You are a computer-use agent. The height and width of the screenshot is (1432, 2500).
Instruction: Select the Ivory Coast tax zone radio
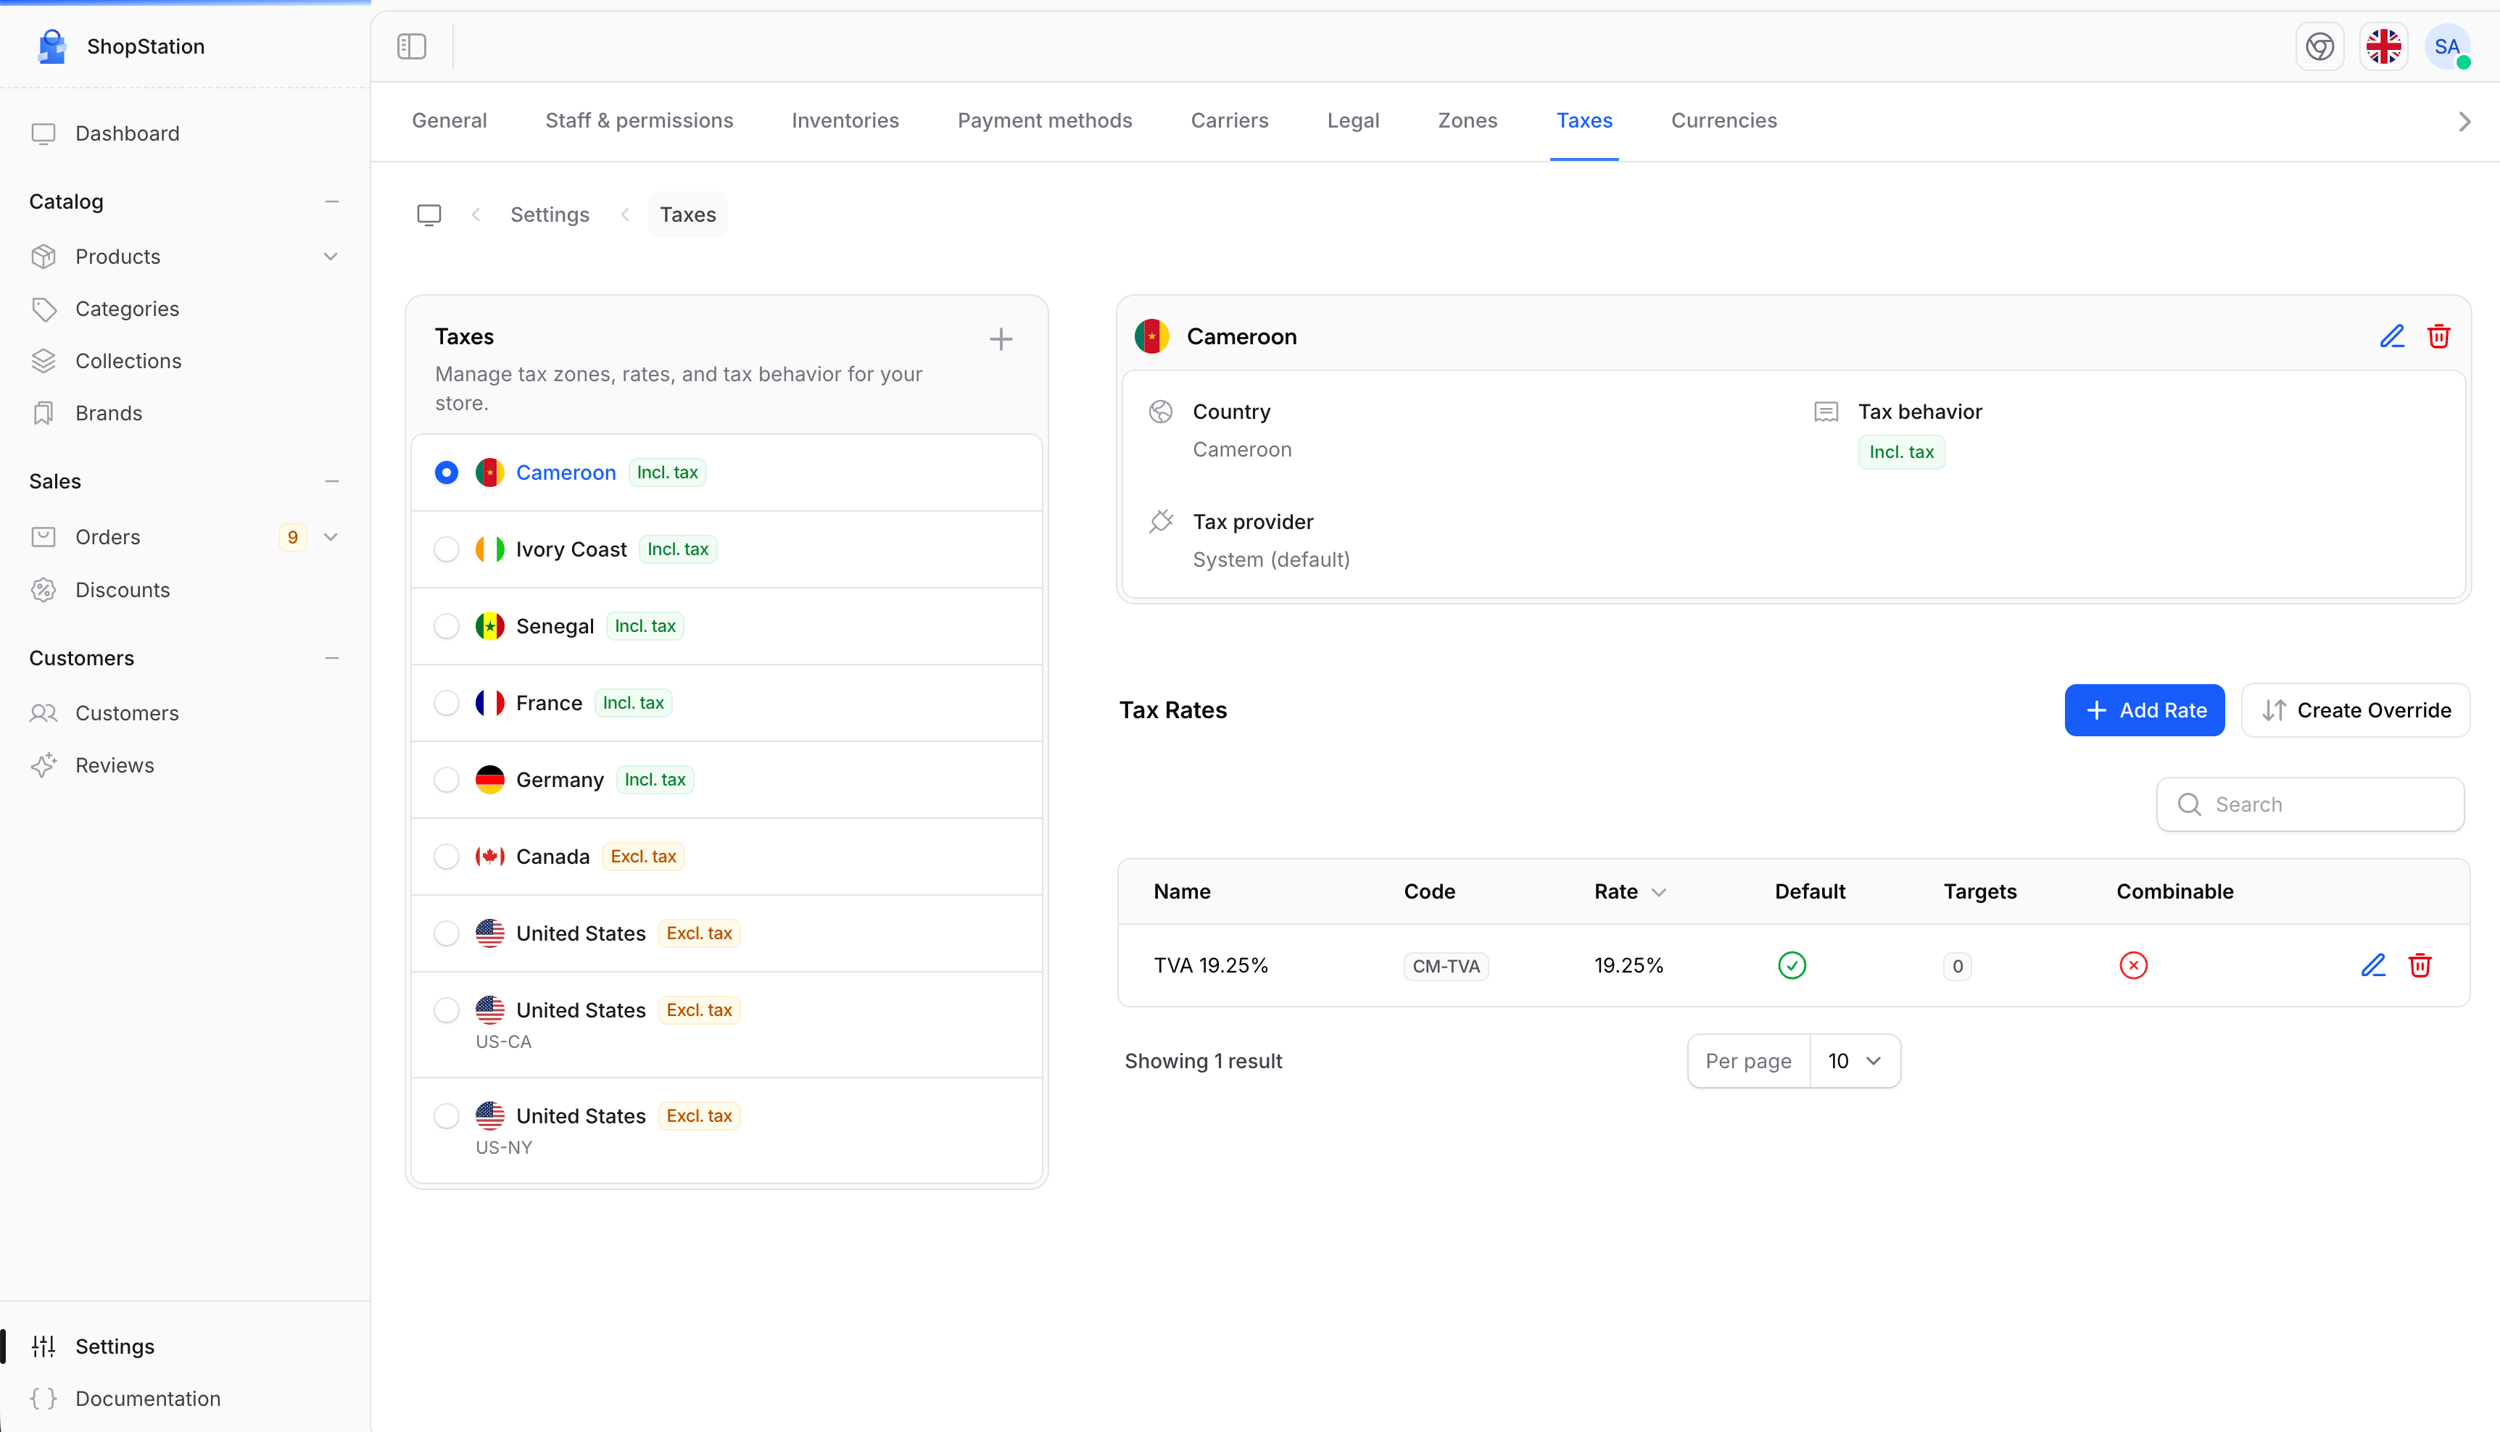[x=446, y=550]
